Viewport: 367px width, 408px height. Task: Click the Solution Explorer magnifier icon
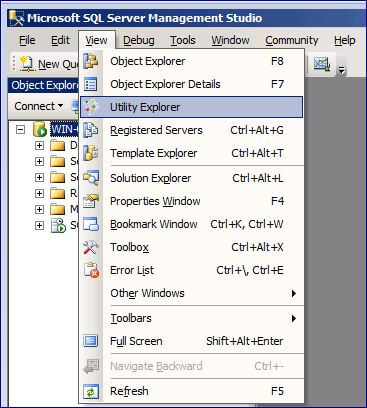pos(91,178)
